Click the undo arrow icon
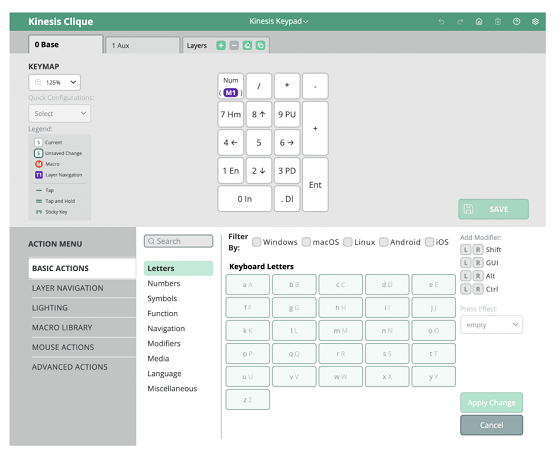The width and height of the screenshot is (560, 457). (x=441, y=22)
